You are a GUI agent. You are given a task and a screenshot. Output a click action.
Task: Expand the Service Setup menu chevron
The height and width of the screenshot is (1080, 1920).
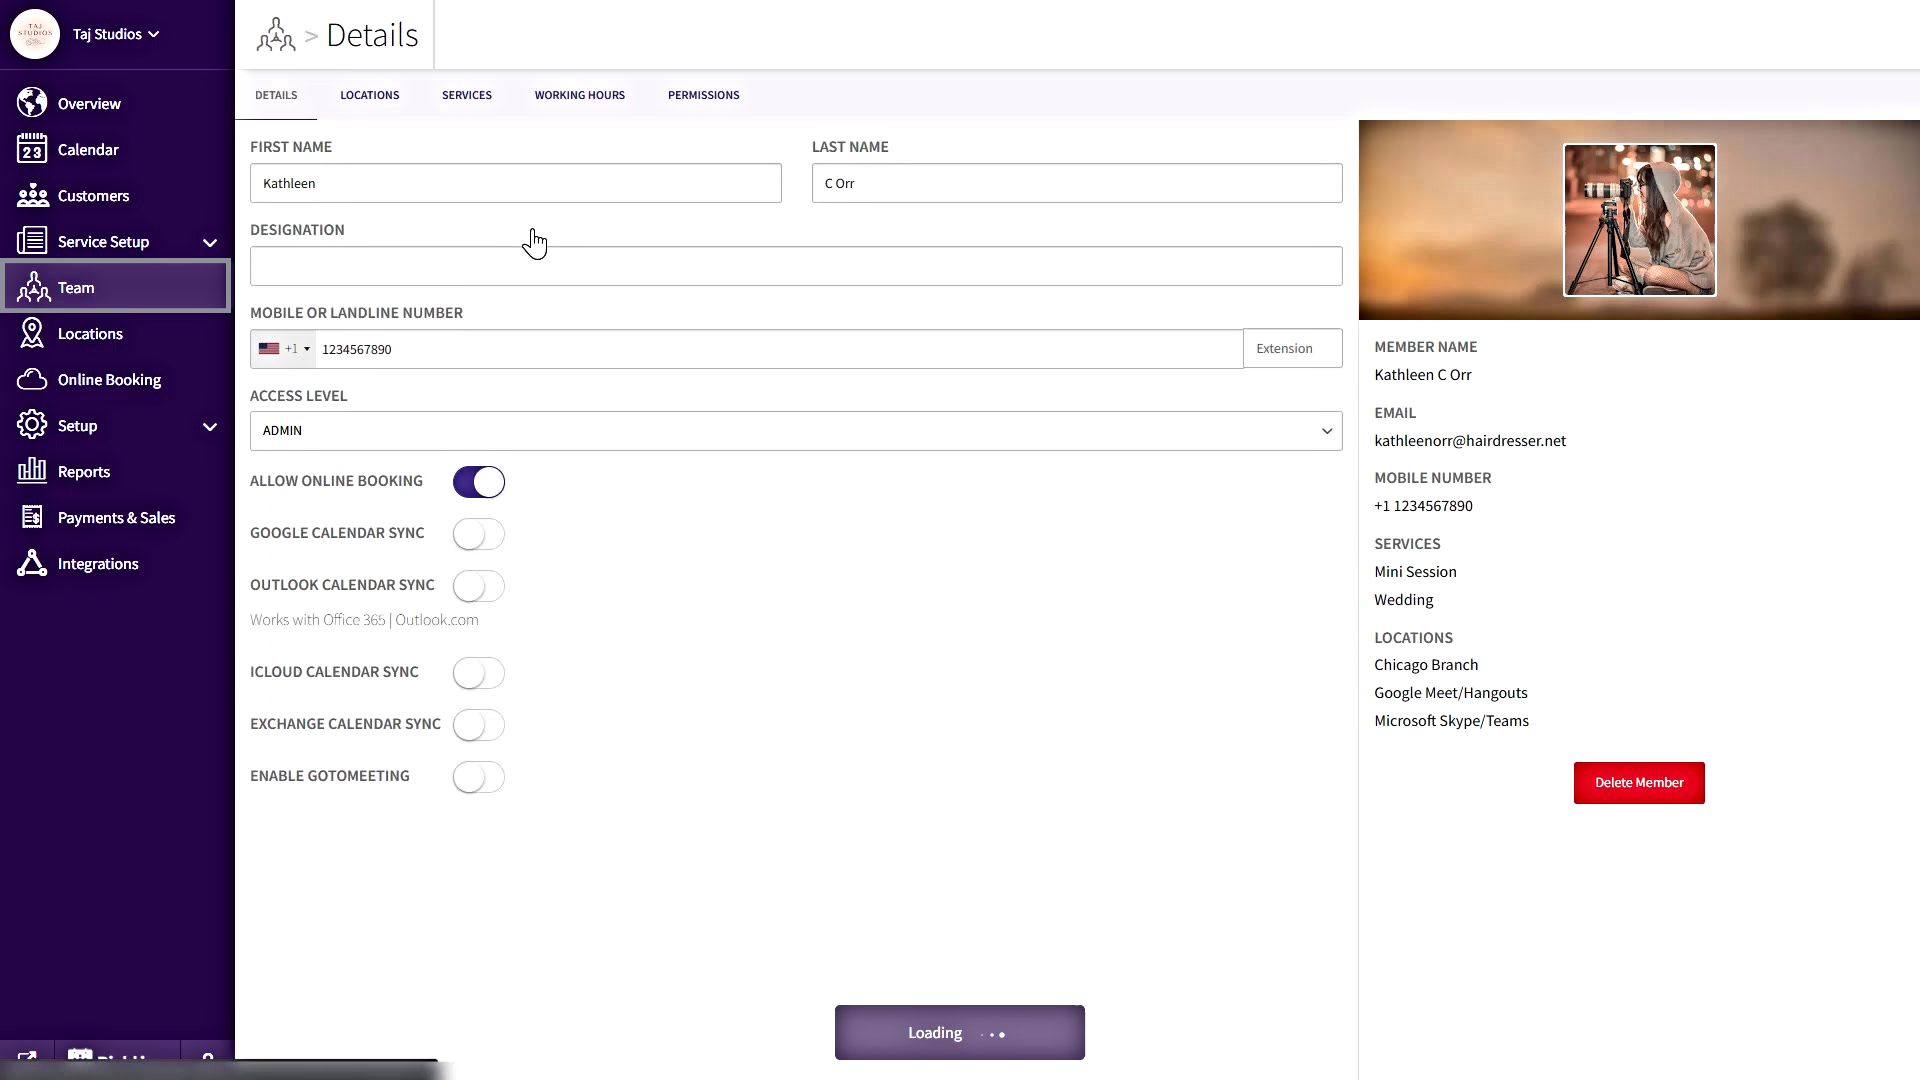[x=210, y=242]
